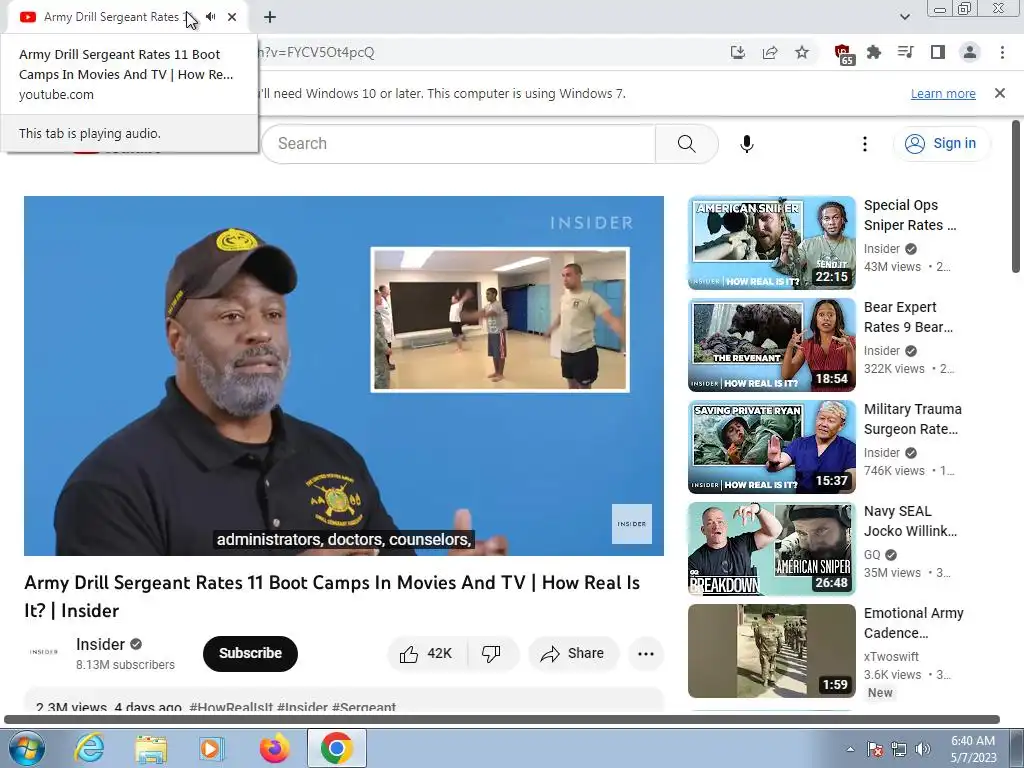Open the Windows Start menu
Viewport: 1024px width, 768px height.
pos(26,748)
